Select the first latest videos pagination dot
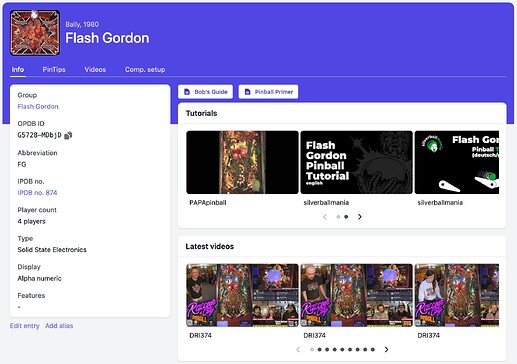This screenshot has width=517, height=364. tap(312, 349)
